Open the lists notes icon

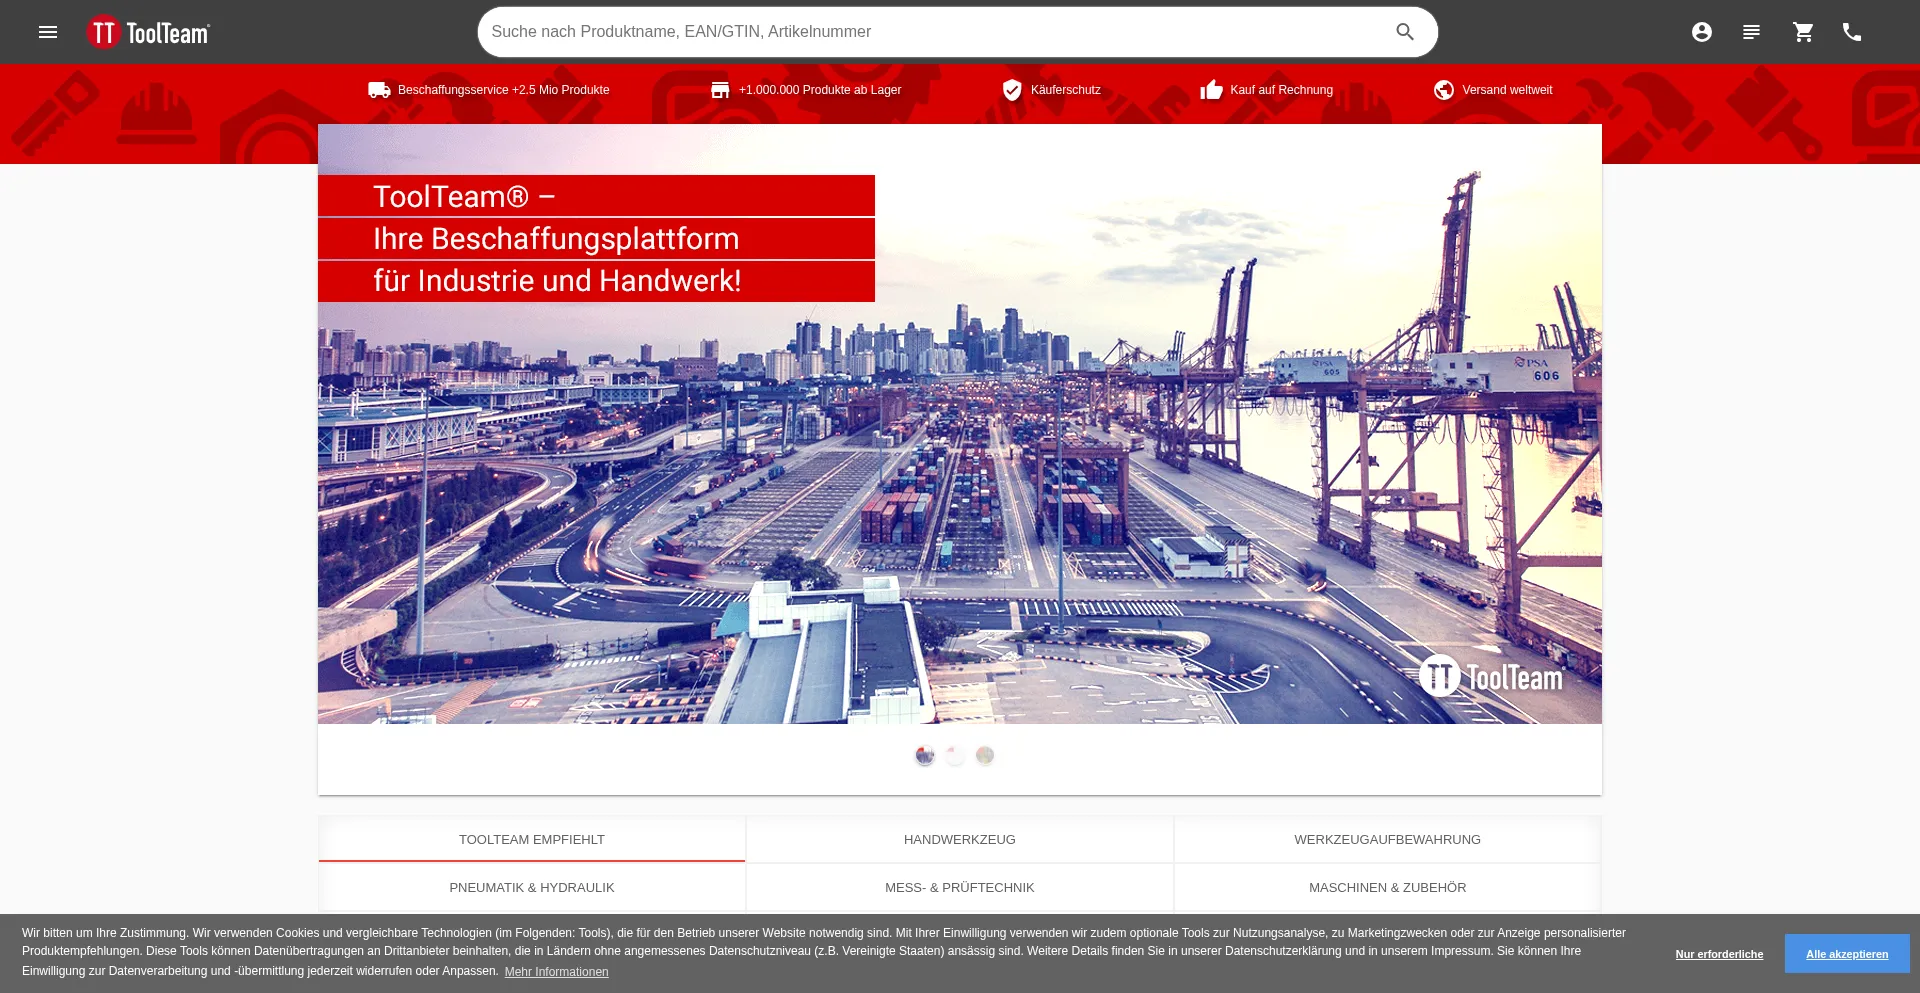[x=1751, y=32]
